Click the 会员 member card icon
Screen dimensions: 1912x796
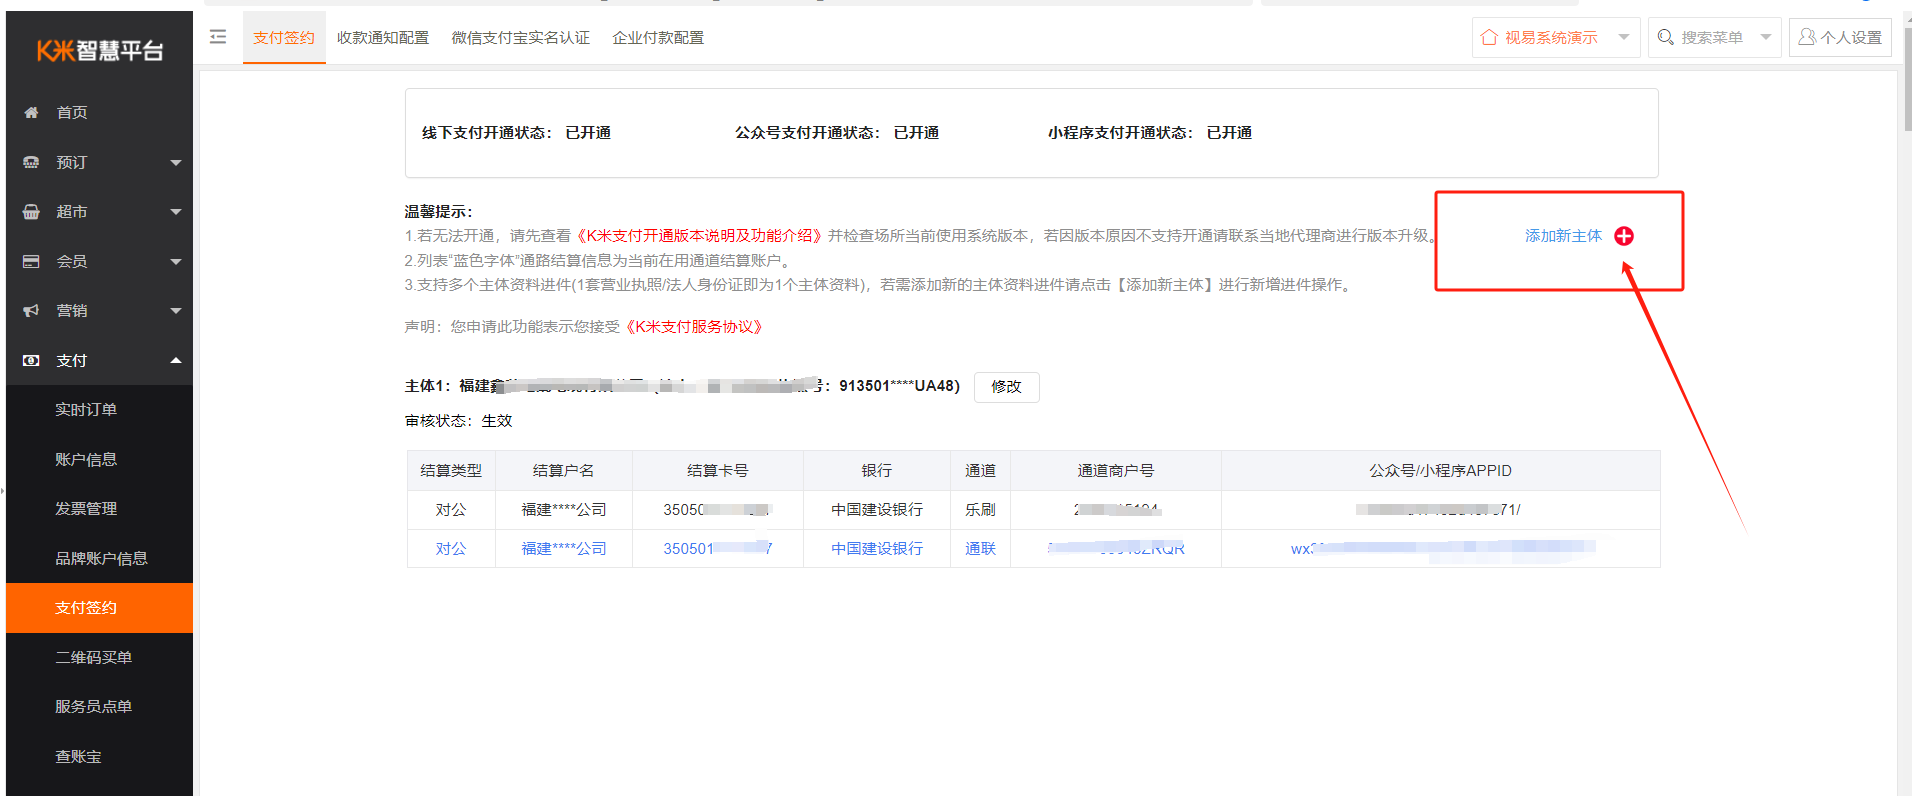[31, 261]
